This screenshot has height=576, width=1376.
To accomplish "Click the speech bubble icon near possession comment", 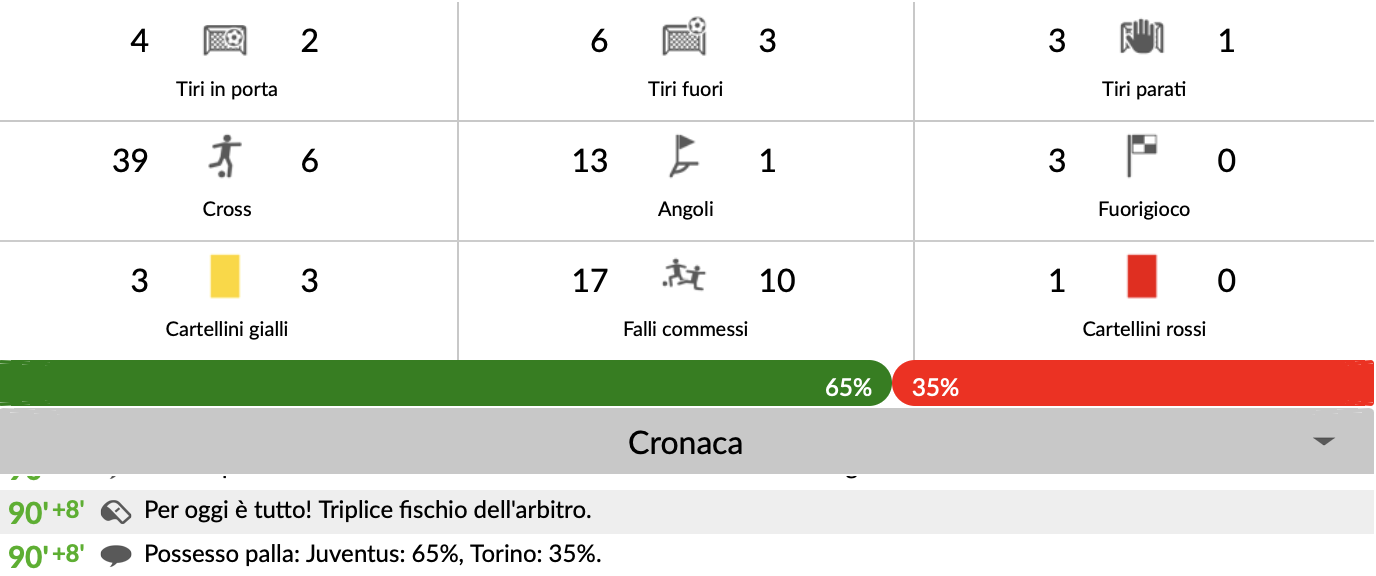I will [x=117, y=555].
